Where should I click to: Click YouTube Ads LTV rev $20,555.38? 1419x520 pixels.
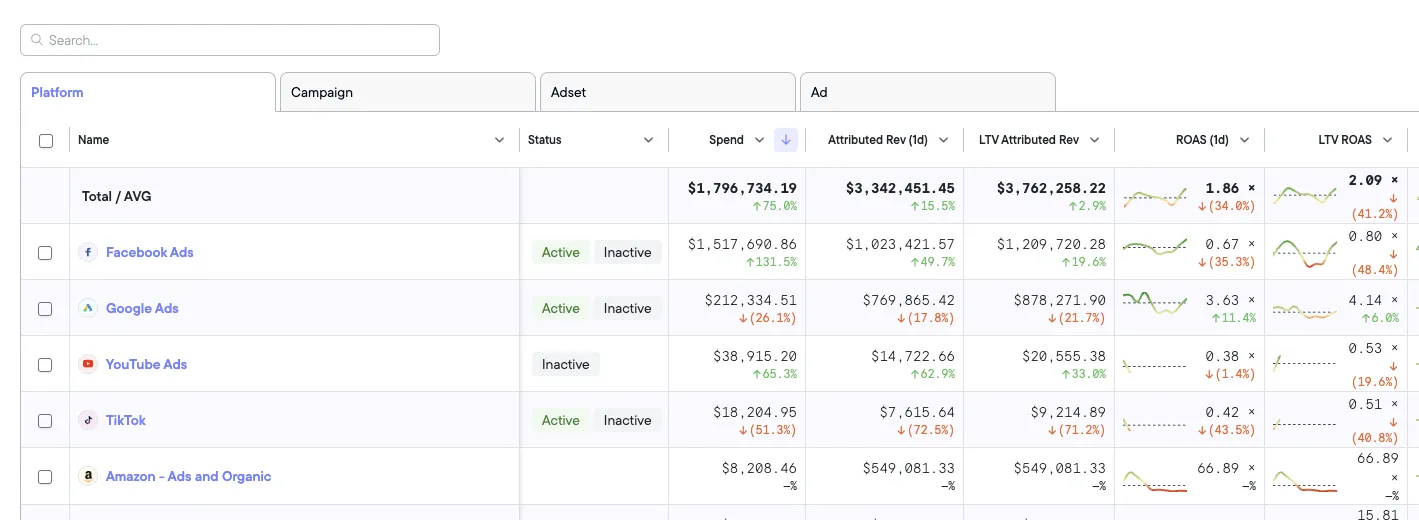pyautogui.click(x=1064, y=356)
